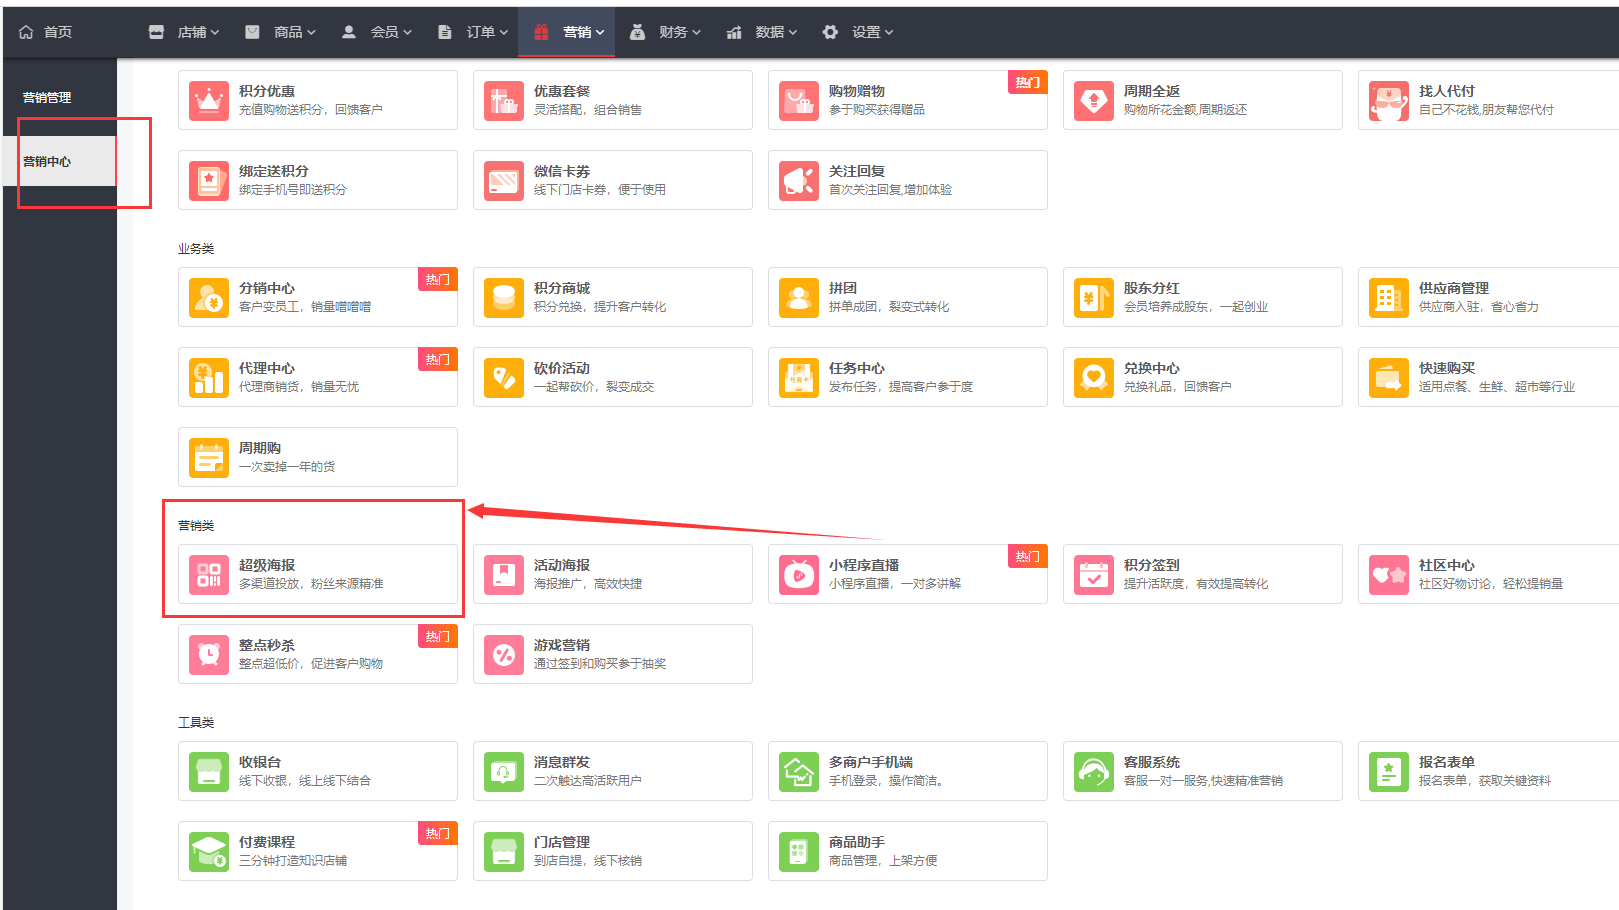Image resolution: width=1619 pixels, height=910 pixels.
Task: Open the 分销中心 title link
Action: (x=267, y=288)
